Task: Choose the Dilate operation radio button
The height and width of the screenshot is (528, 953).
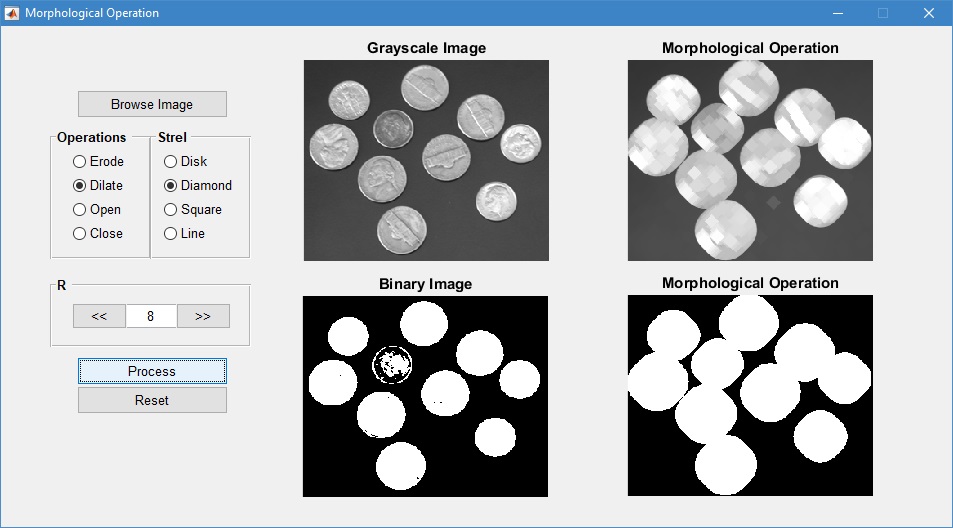Action: [x=80, y=185]
